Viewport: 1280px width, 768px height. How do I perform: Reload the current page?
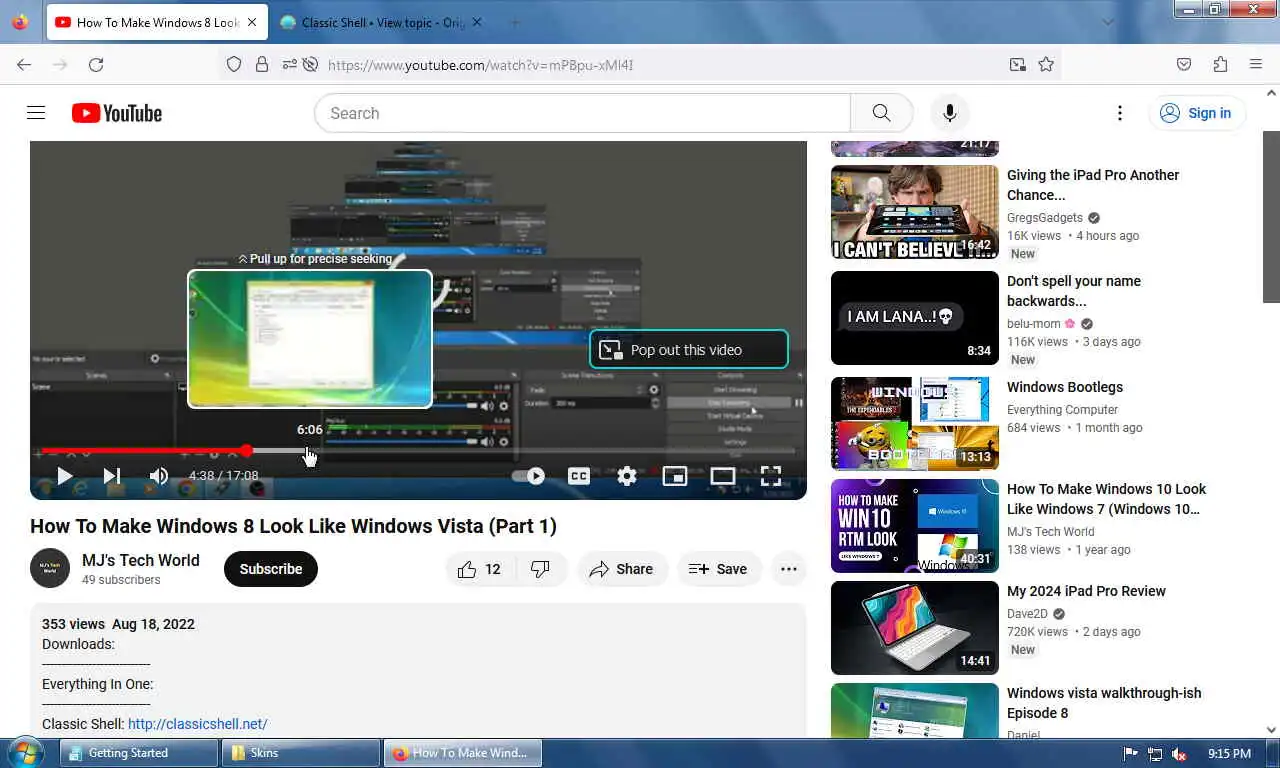coord(96,64)
